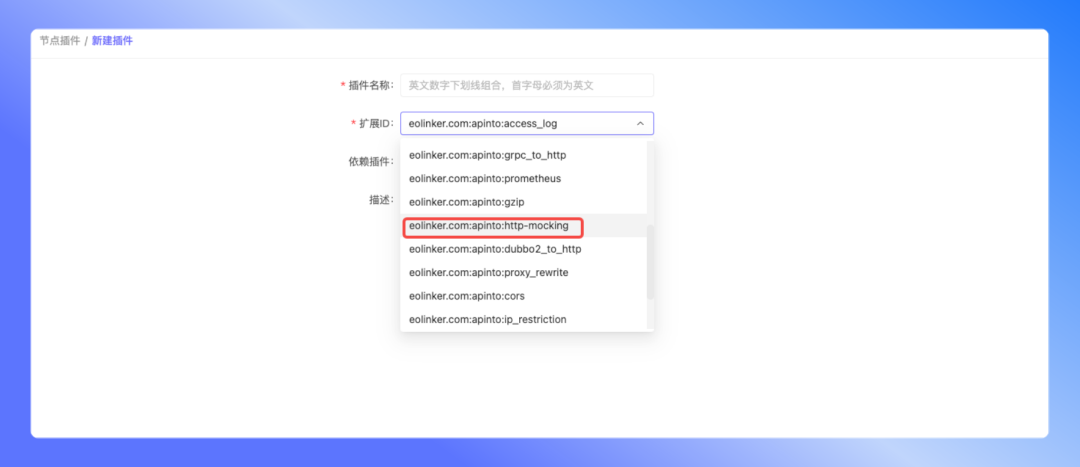The width and height of the screenshot is (1080, 467).
Task: Select eolinker.com:apinto:cors option
Action: tap(523, 295)
